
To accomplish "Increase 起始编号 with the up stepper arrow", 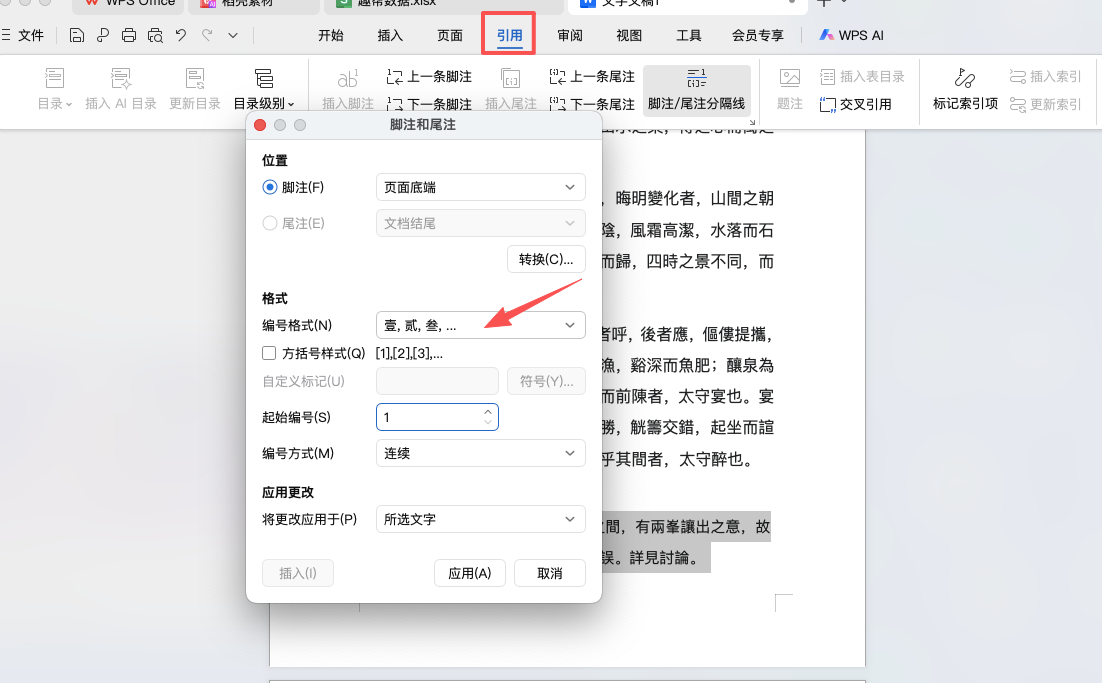I will (x=488, y=410).
